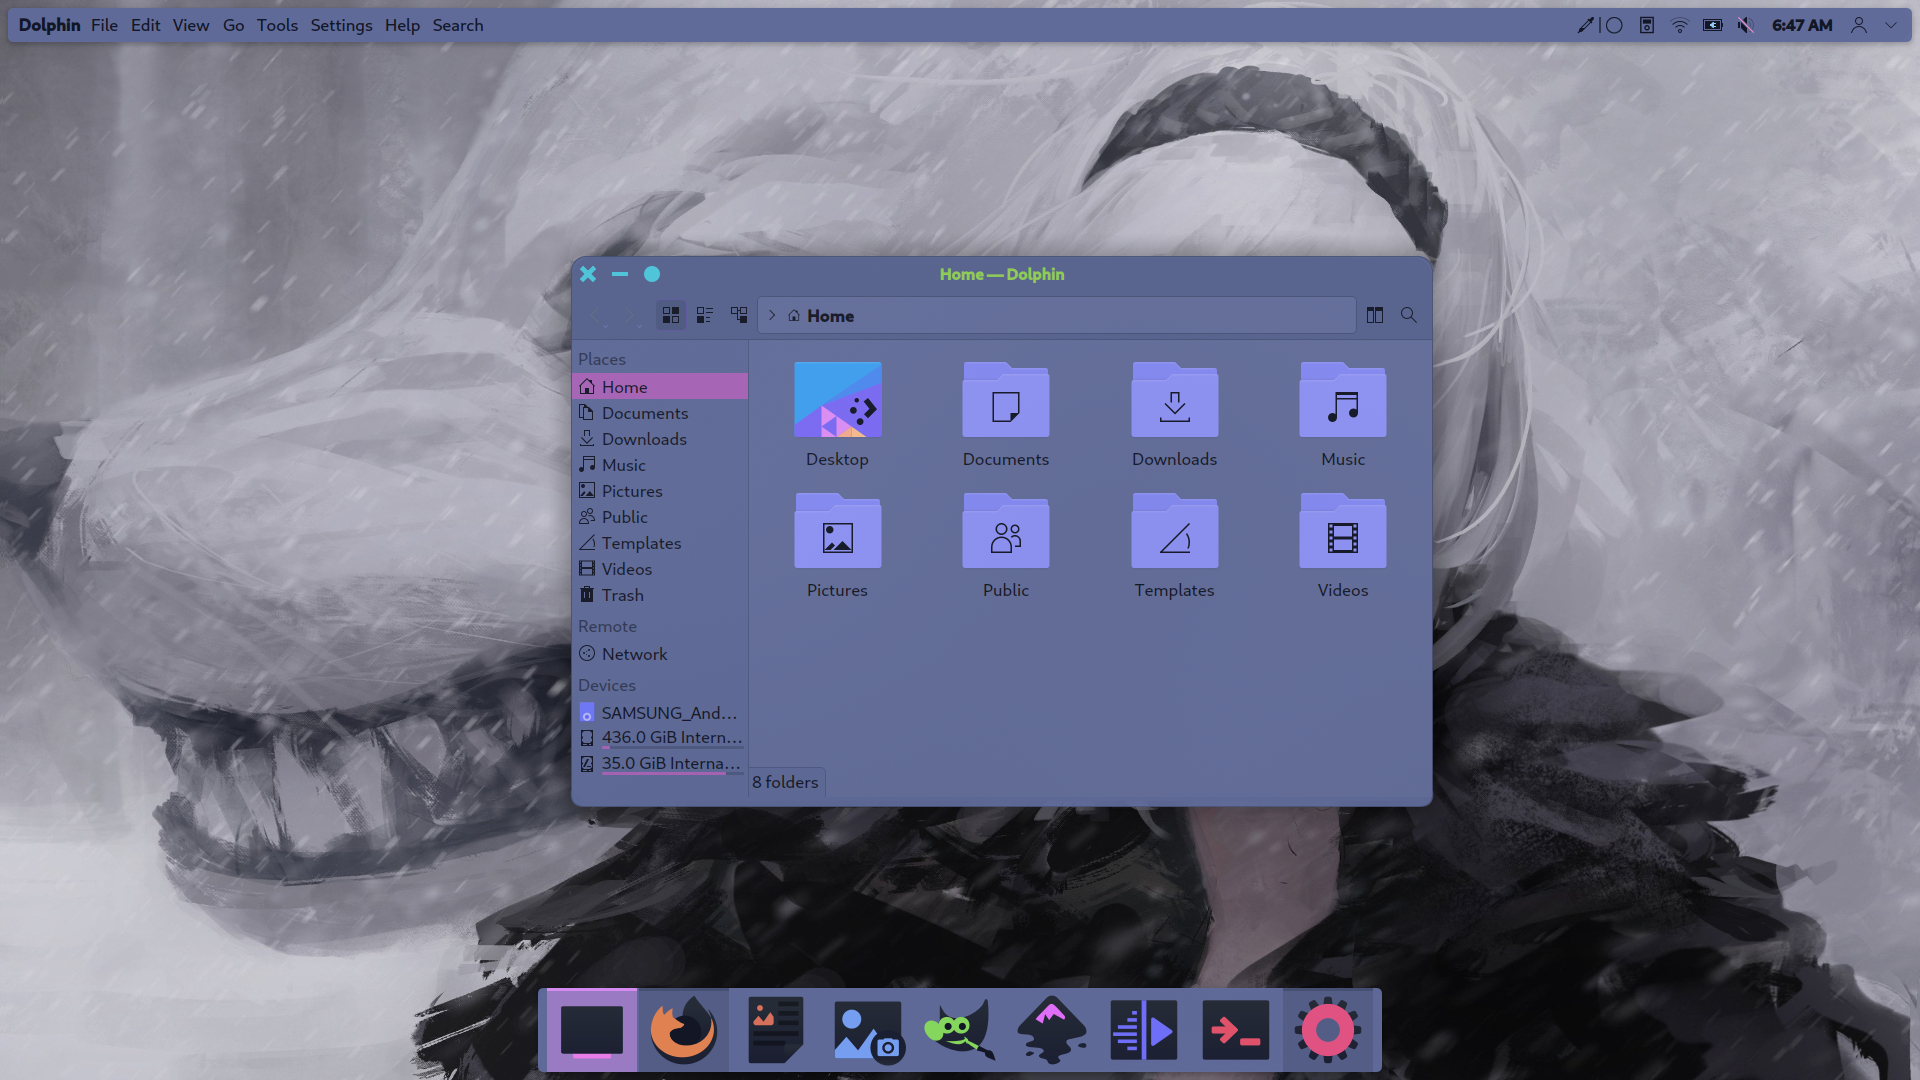Select the Downloads folder icon

pos(1175,400)
